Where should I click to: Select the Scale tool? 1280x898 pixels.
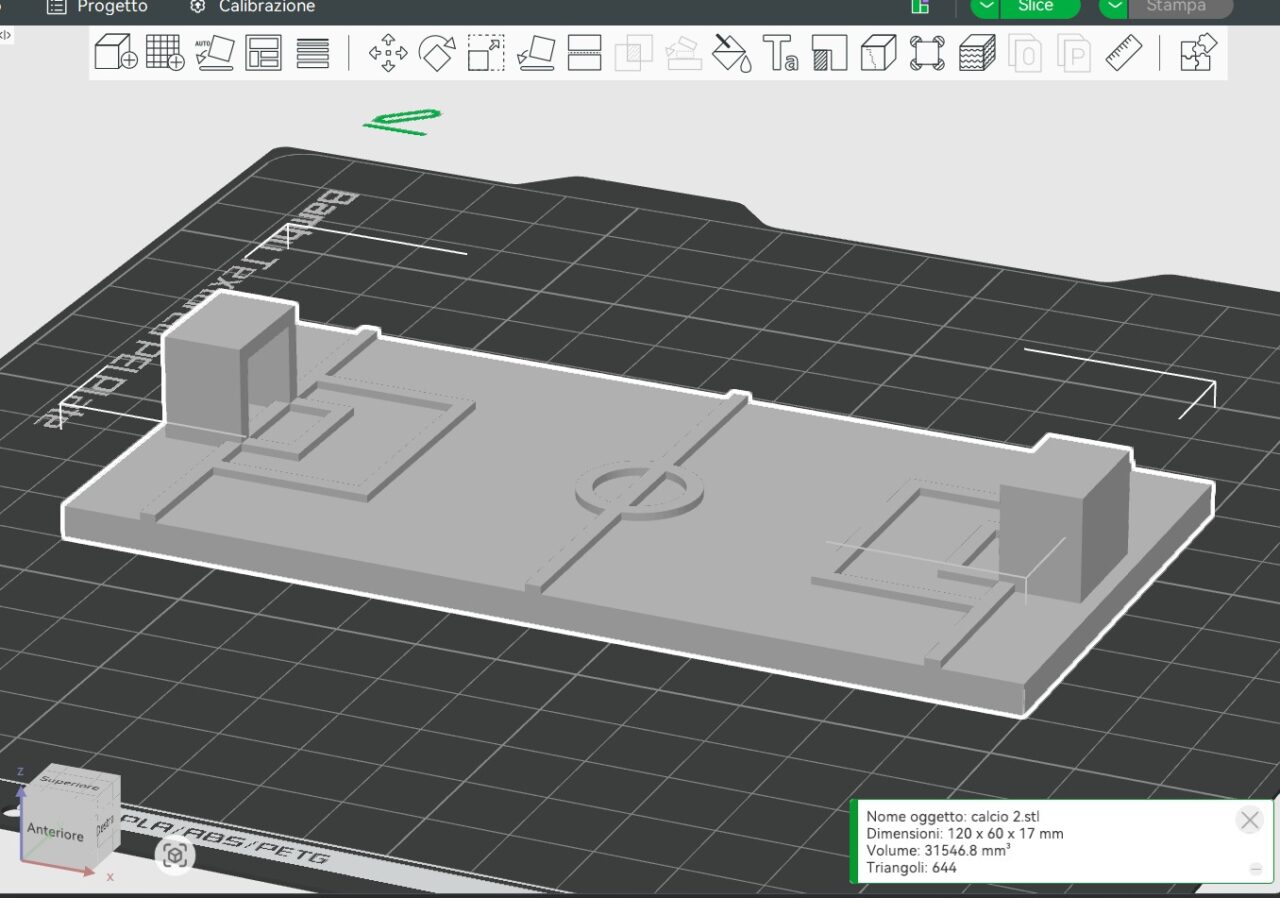pos(486,52)
